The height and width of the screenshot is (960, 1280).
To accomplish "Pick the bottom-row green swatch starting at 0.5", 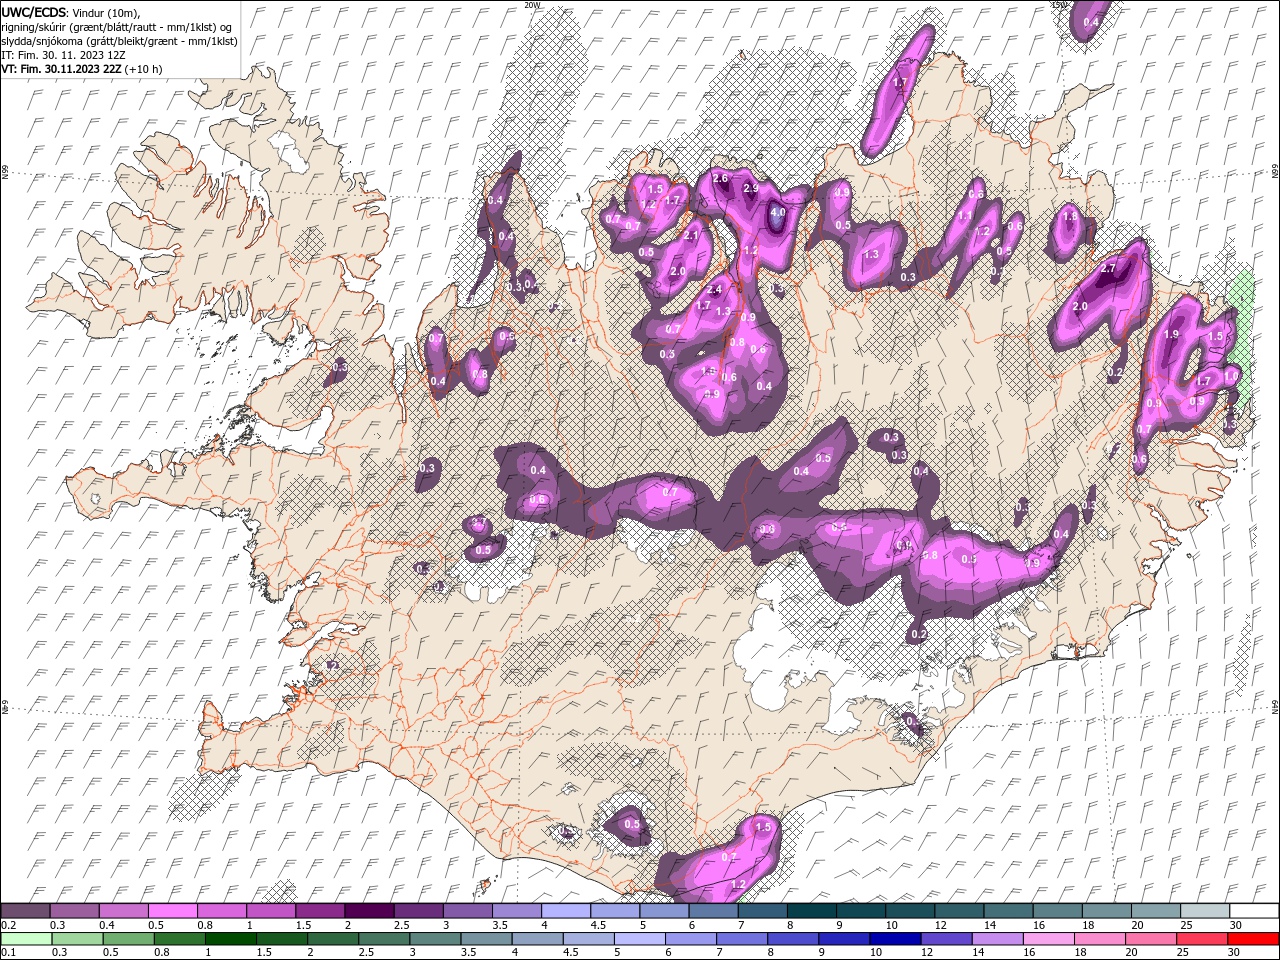I will pyautogui.click(x=128, y=939).
